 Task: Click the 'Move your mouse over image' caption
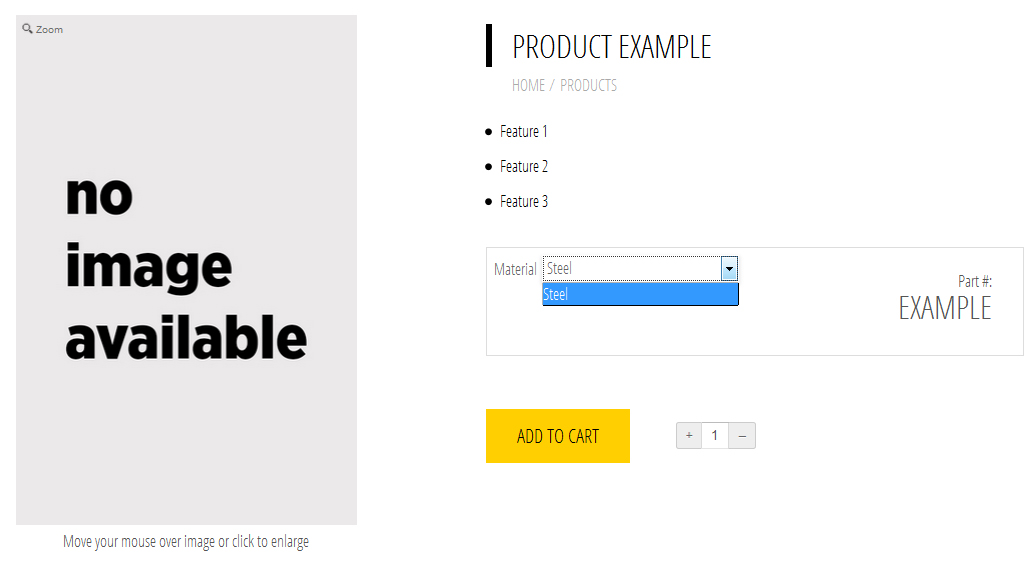point(186,542)
